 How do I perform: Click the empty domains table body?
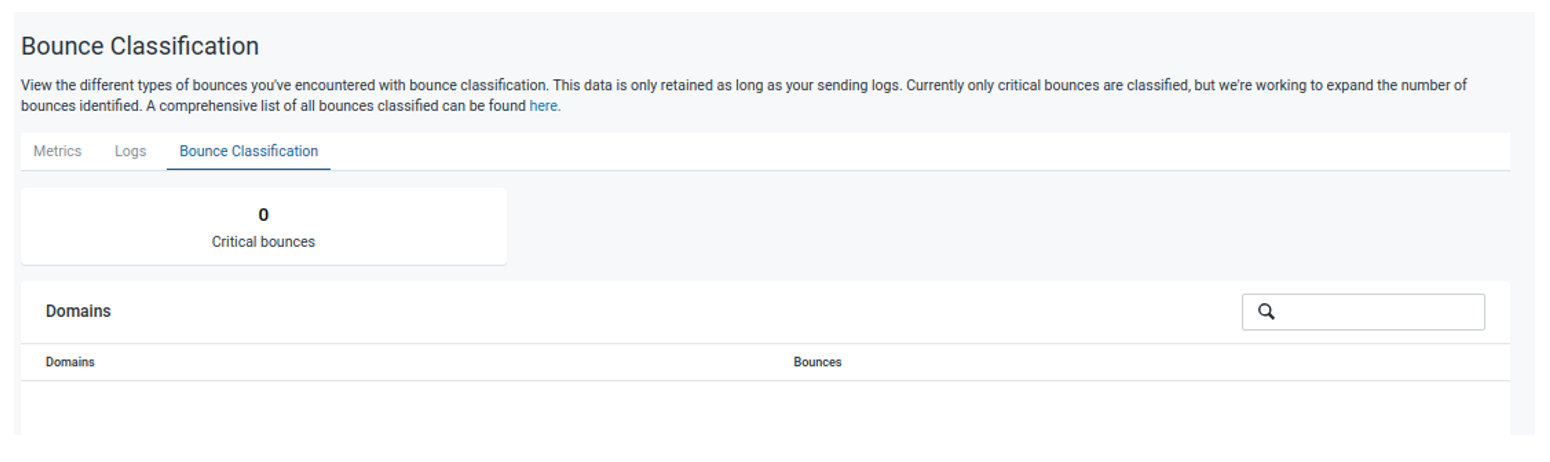tap(765, 408)
